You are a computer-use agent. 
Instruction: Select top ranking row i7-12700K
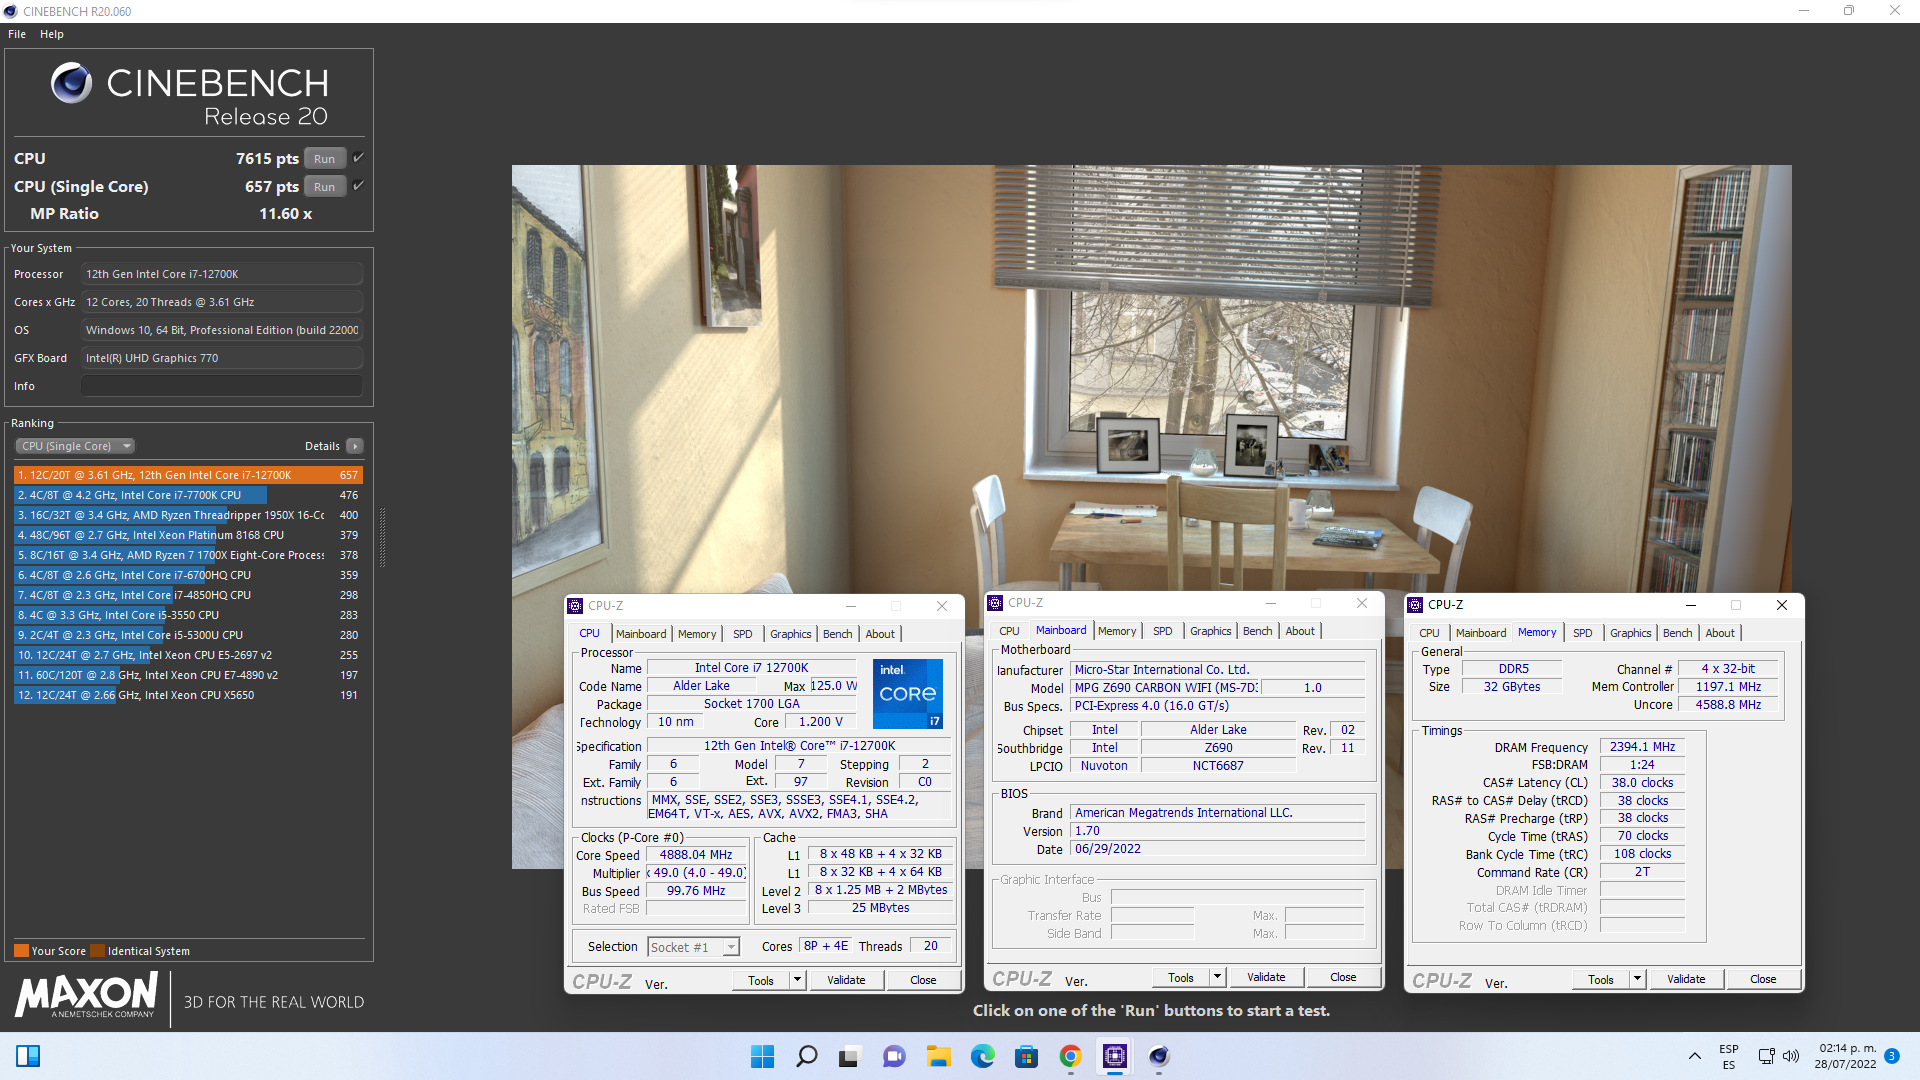click(x=188, y=475)
